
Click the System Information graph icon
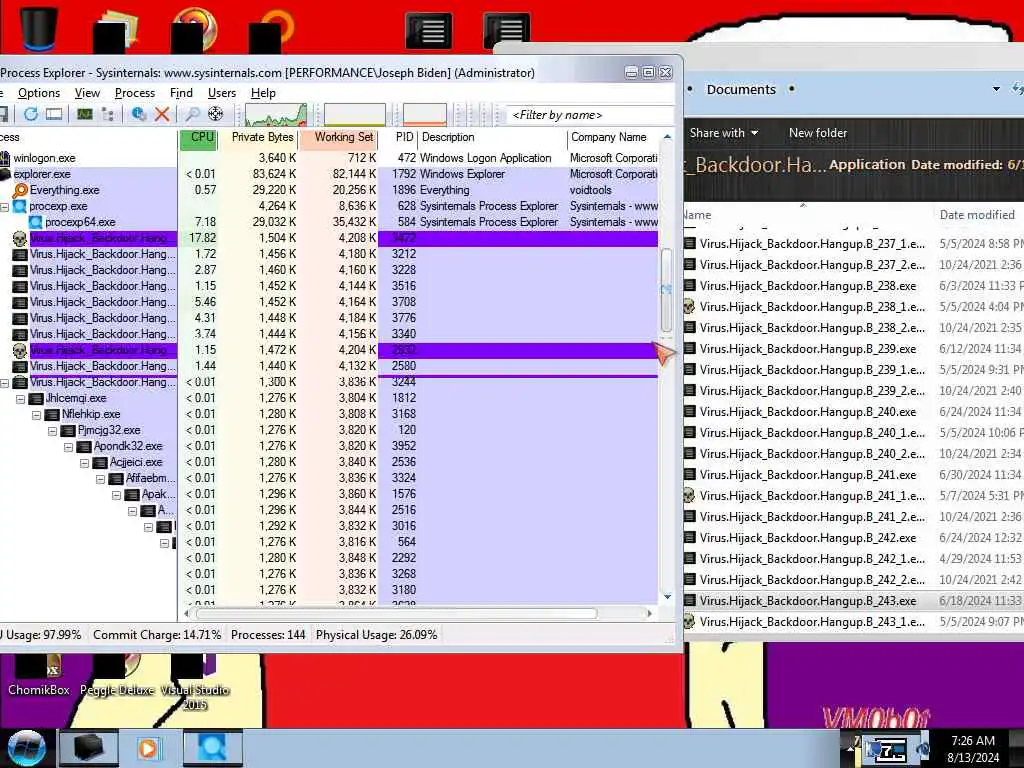coord(84,114)
